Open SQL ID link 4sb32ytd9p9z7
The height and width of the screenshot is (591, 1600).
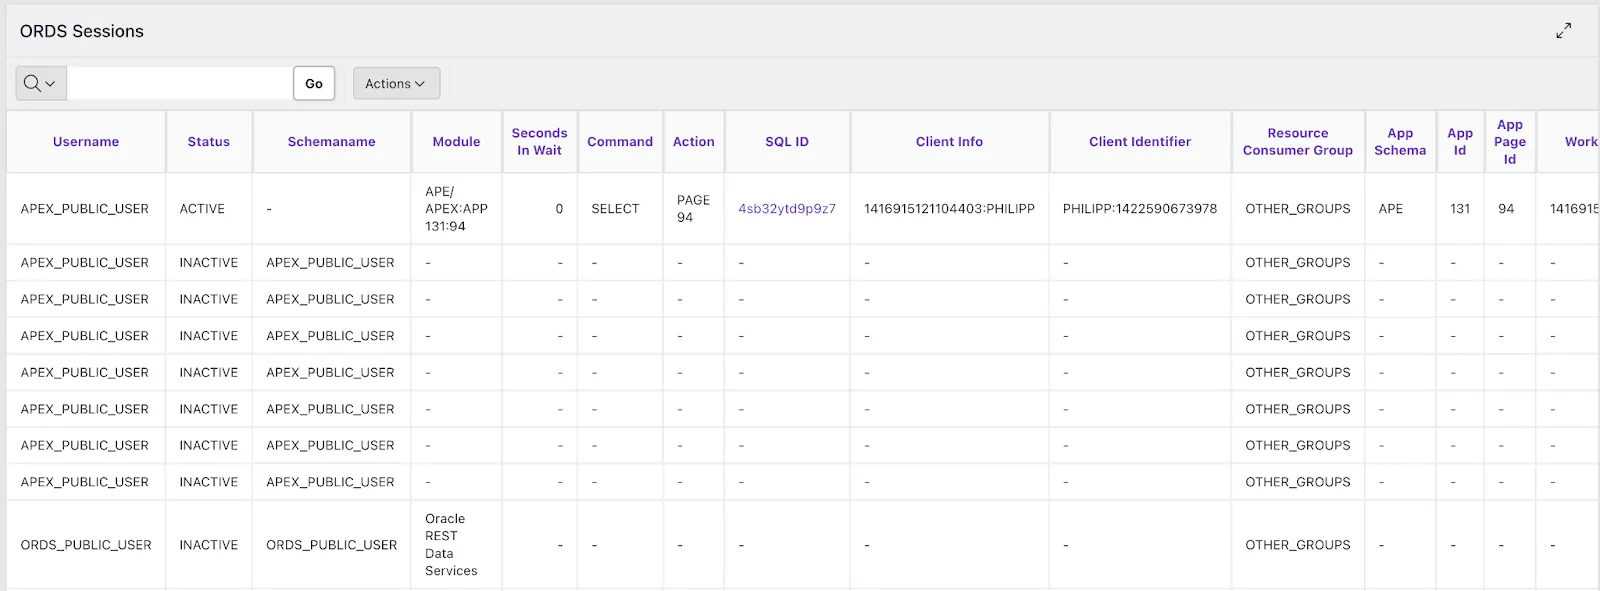786,209
